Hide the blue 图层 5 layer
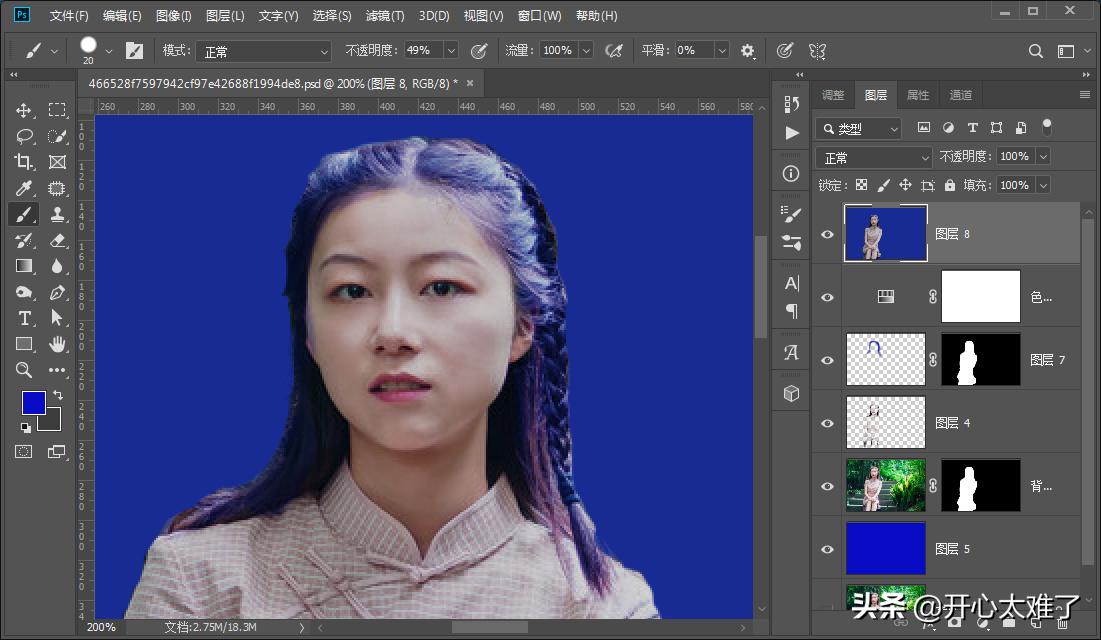Image resolution: width=1101 pixels, height=640 pixels. 827,548
